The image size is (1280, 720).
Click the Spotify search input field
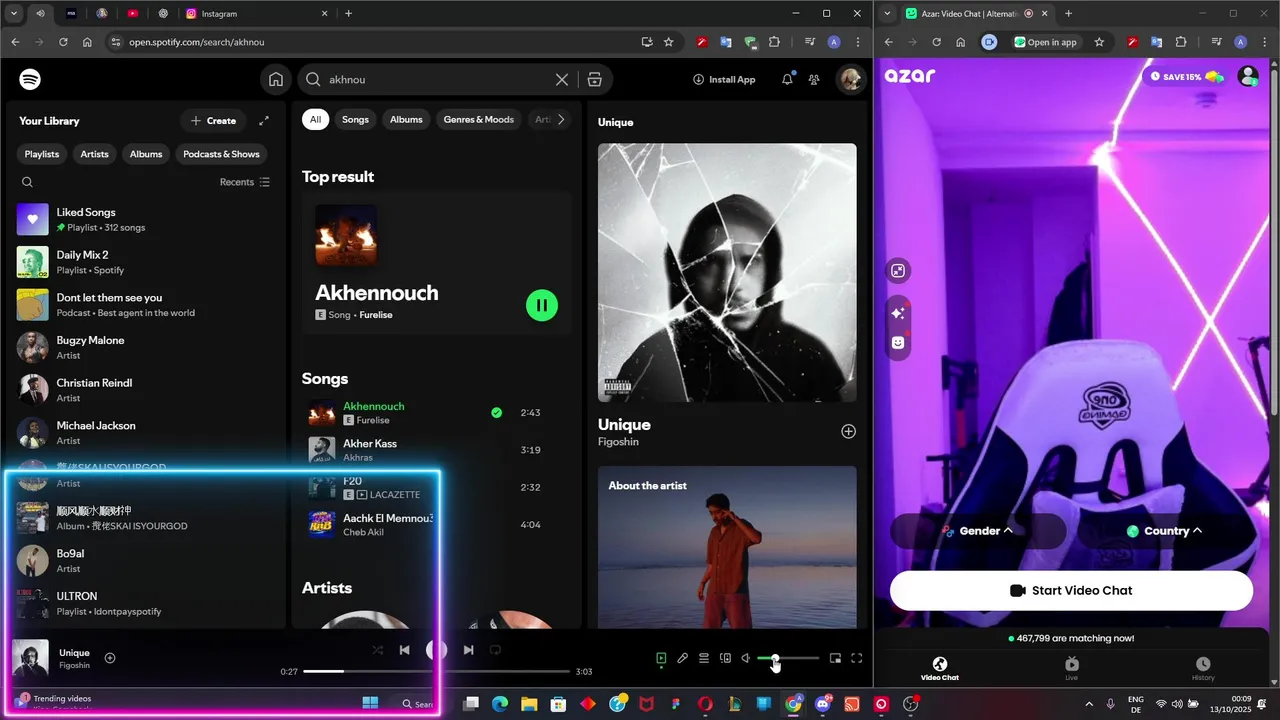click(x=436, y=80)
